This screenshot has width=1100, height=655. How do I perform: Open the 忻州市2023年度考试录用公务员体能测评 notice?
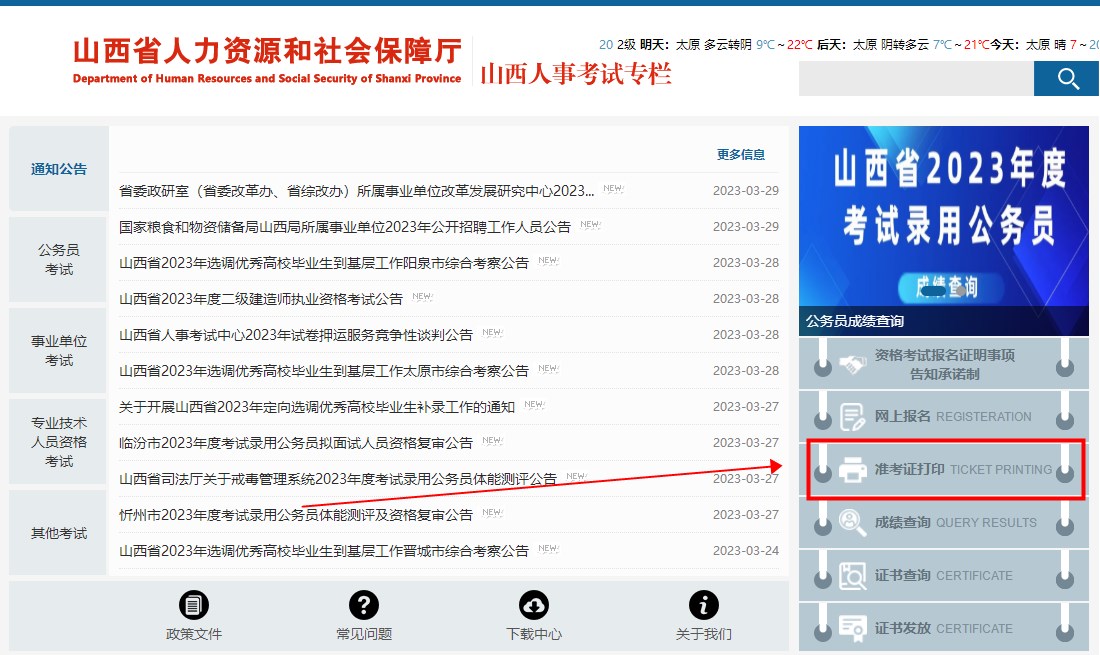pyautogui.click(x=293, y=515)
